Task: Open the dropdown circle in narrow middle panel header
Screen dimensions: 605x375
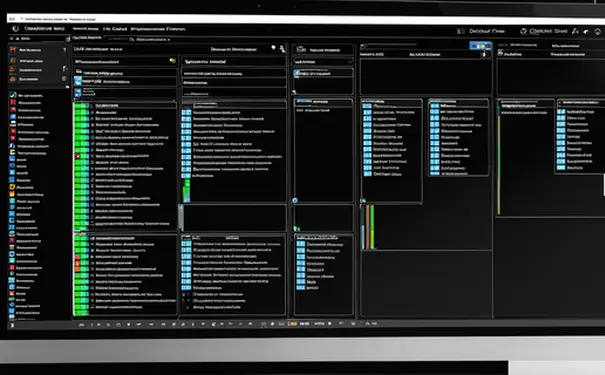Action: (350, 62)
